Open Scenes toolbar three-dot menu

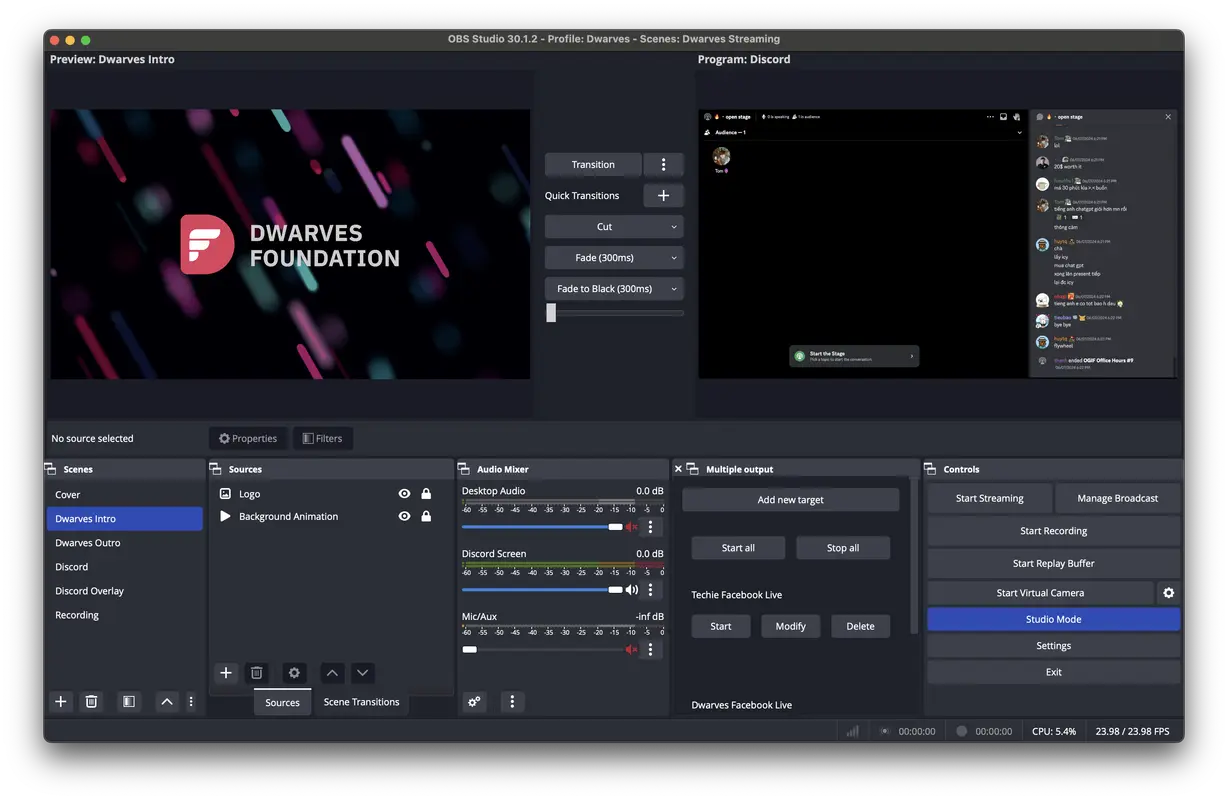pos(191,702)
